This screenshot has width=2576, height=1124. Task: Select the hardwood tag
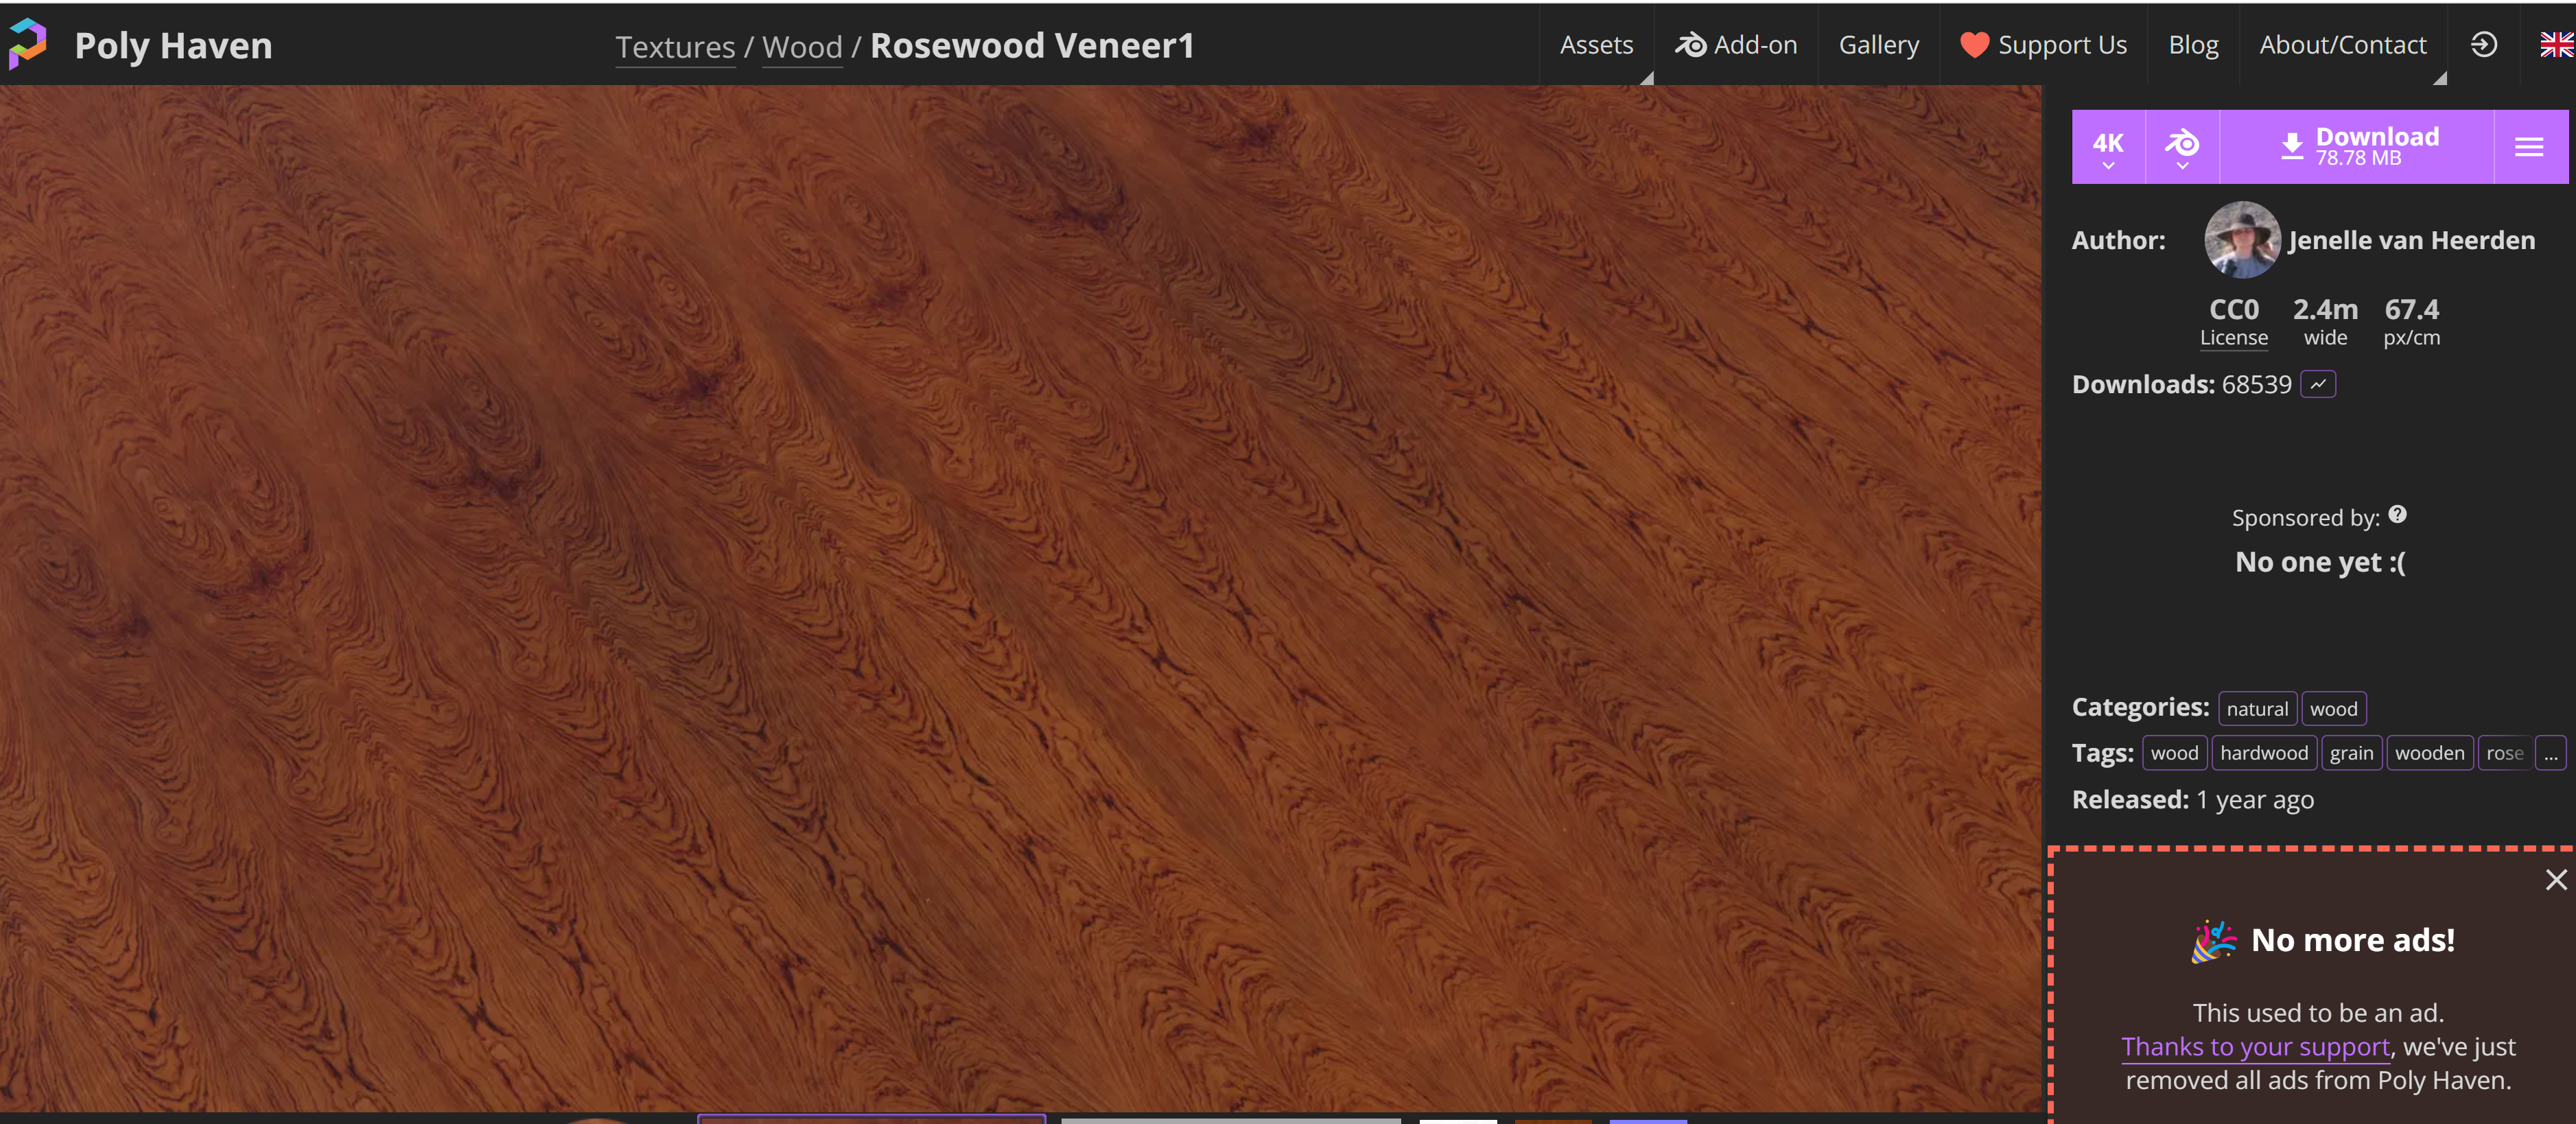(2263, 754)
